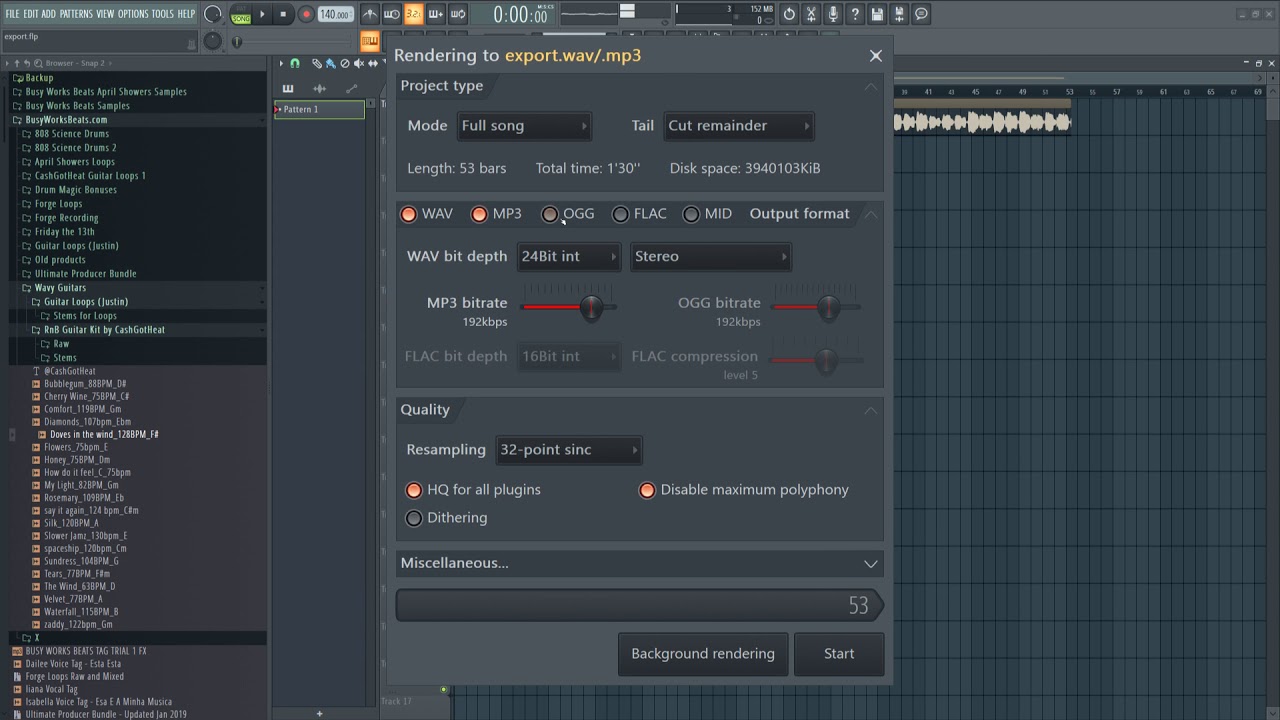
Task: Select the pencil draw tool in the playlist
Action: pyautogui.click(x=316, y=63)
